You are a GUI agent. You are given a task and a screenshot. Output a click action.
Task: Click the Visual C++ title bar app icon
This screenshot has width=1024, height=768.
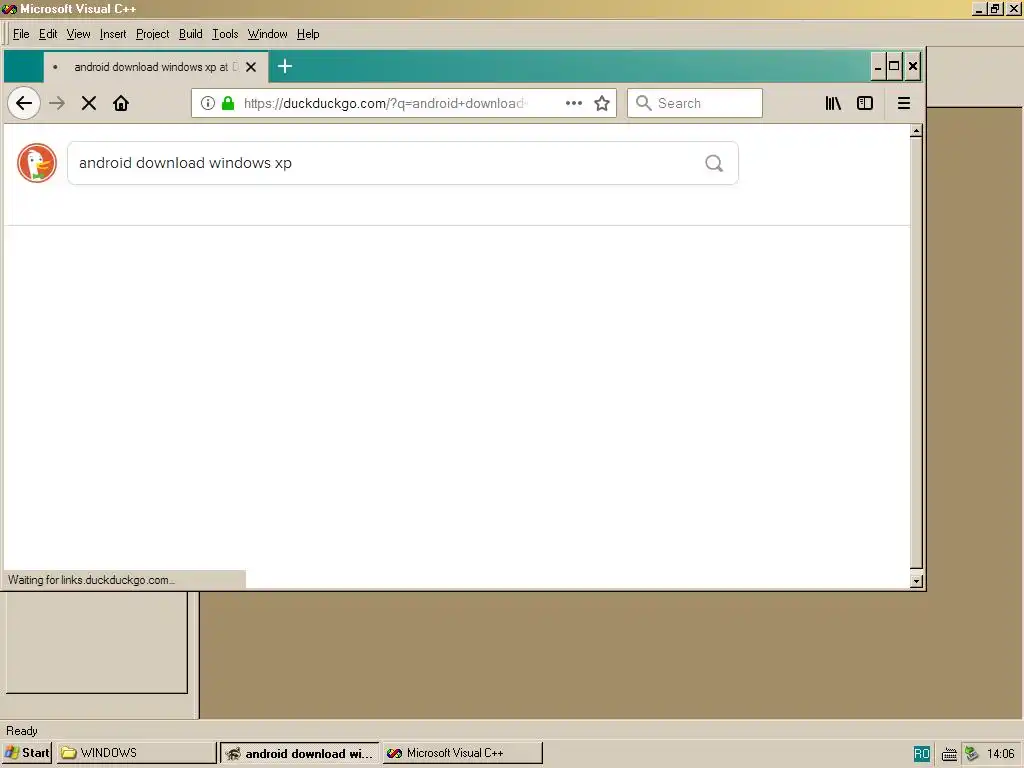[9, 8]
